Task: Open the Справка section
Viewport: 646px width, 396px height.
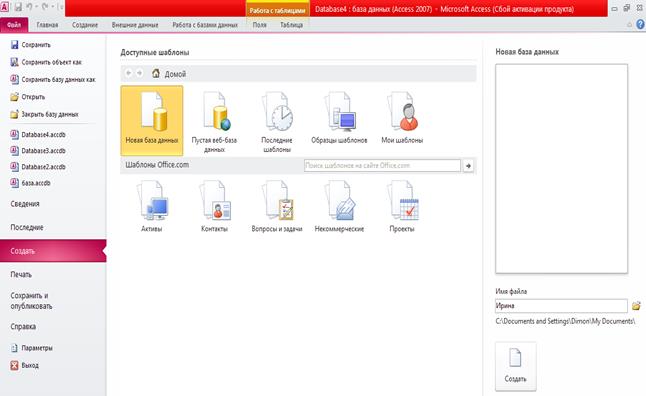Action: tap(23, 326)
